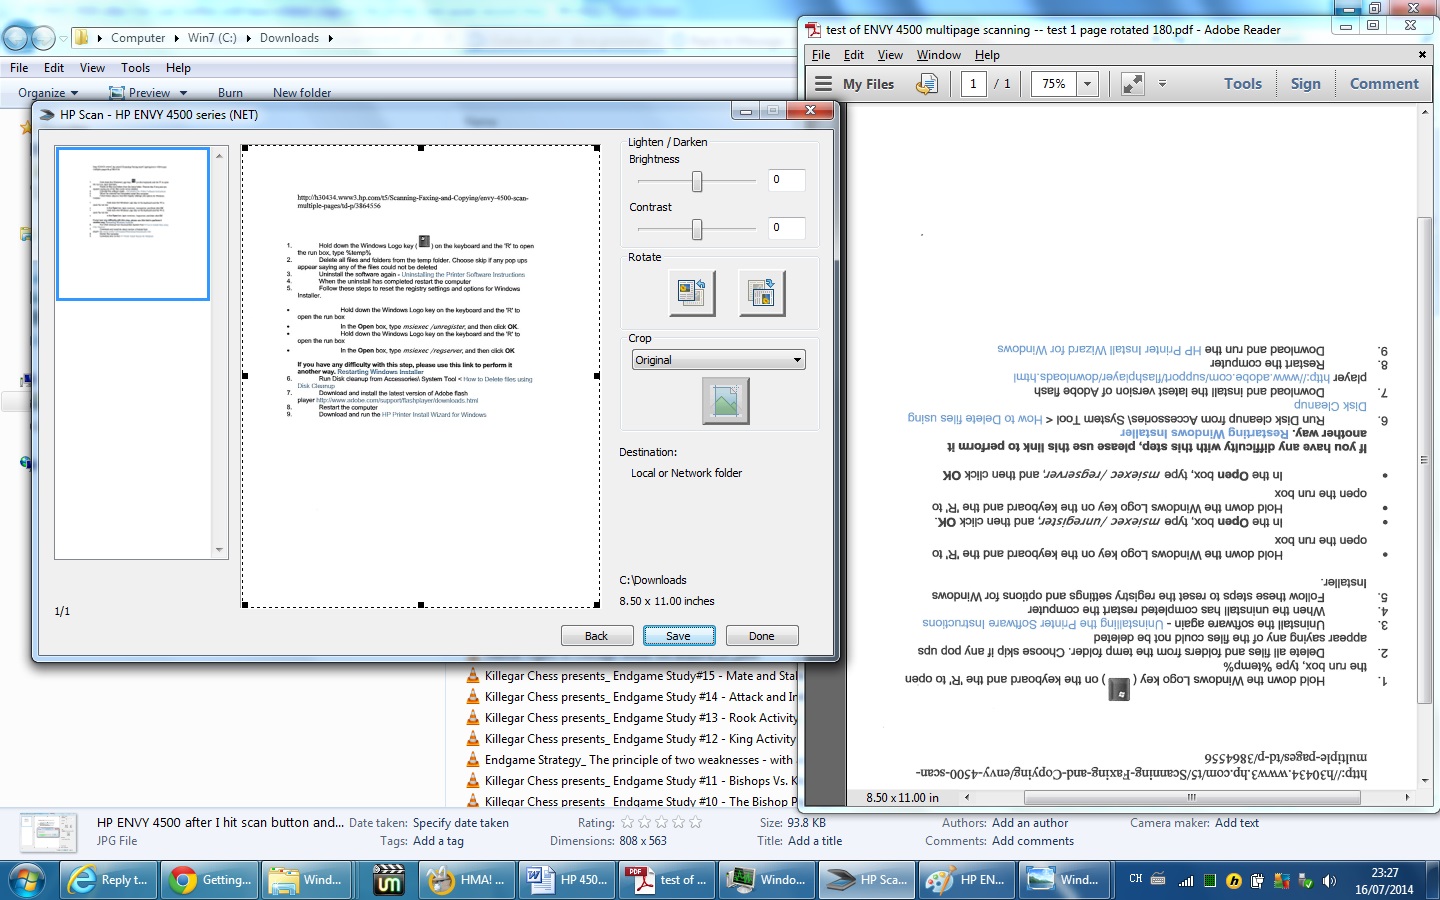Click the Save button in HP Scan
Viewport: 1440px width, 900px height.
point(678,636)
